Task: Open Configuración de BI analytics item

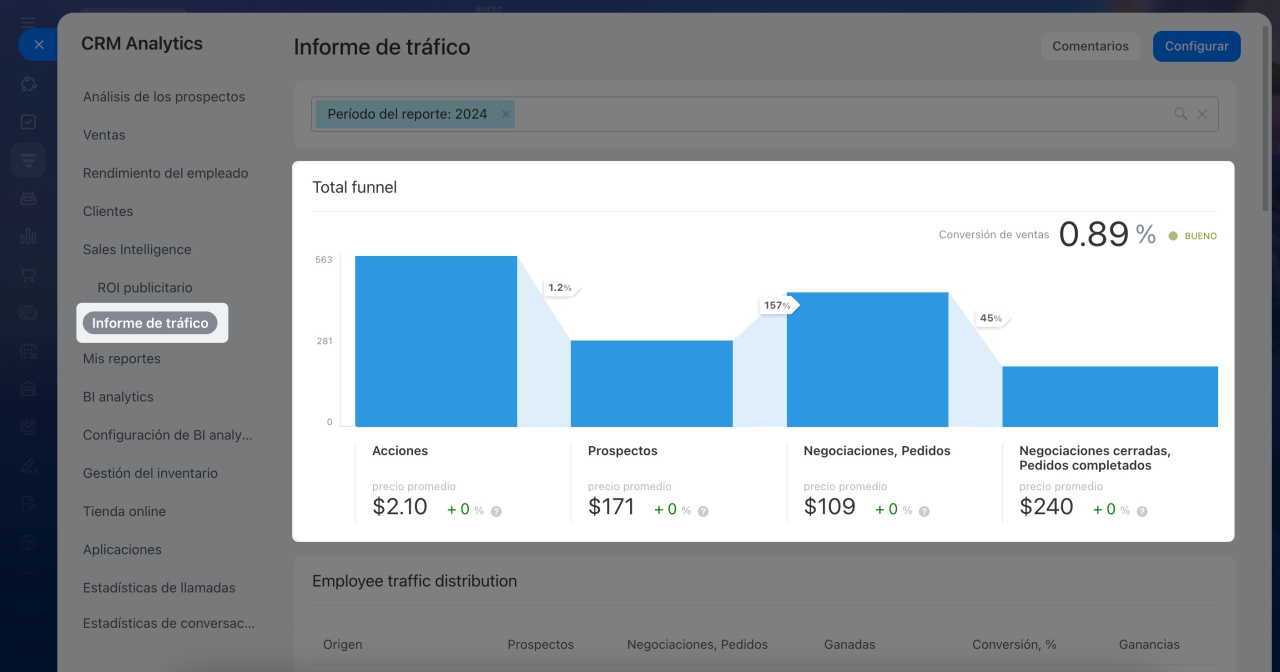Action: 167,435
